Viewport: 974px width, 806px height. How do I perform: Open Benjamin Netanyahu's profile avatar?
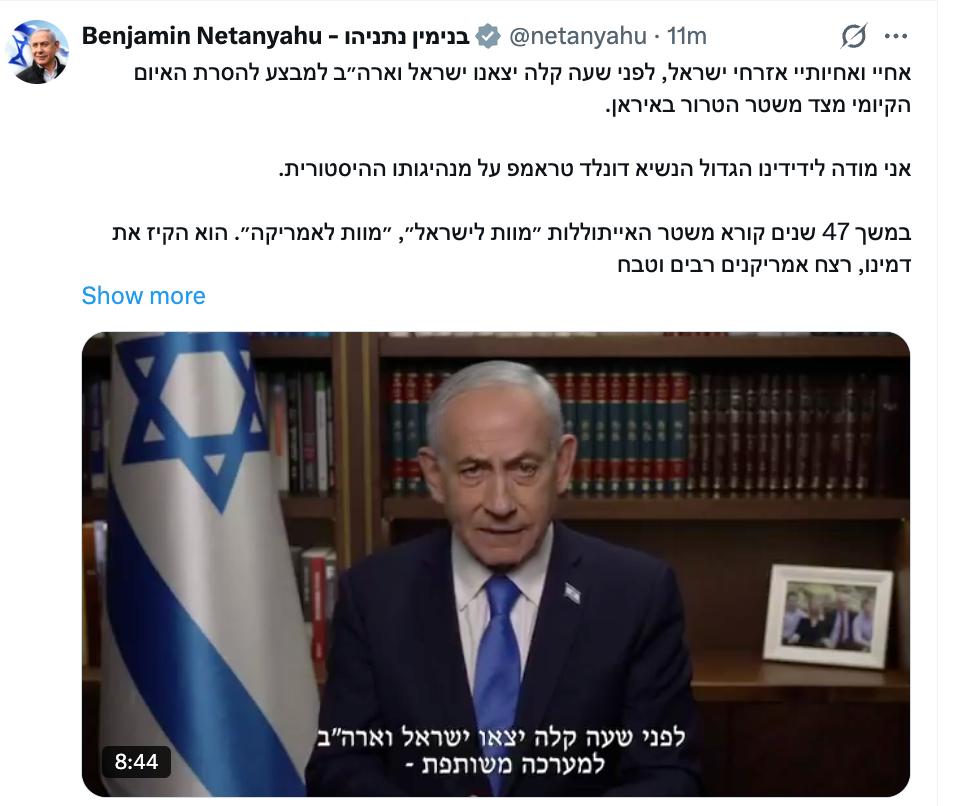pos(37,52)
